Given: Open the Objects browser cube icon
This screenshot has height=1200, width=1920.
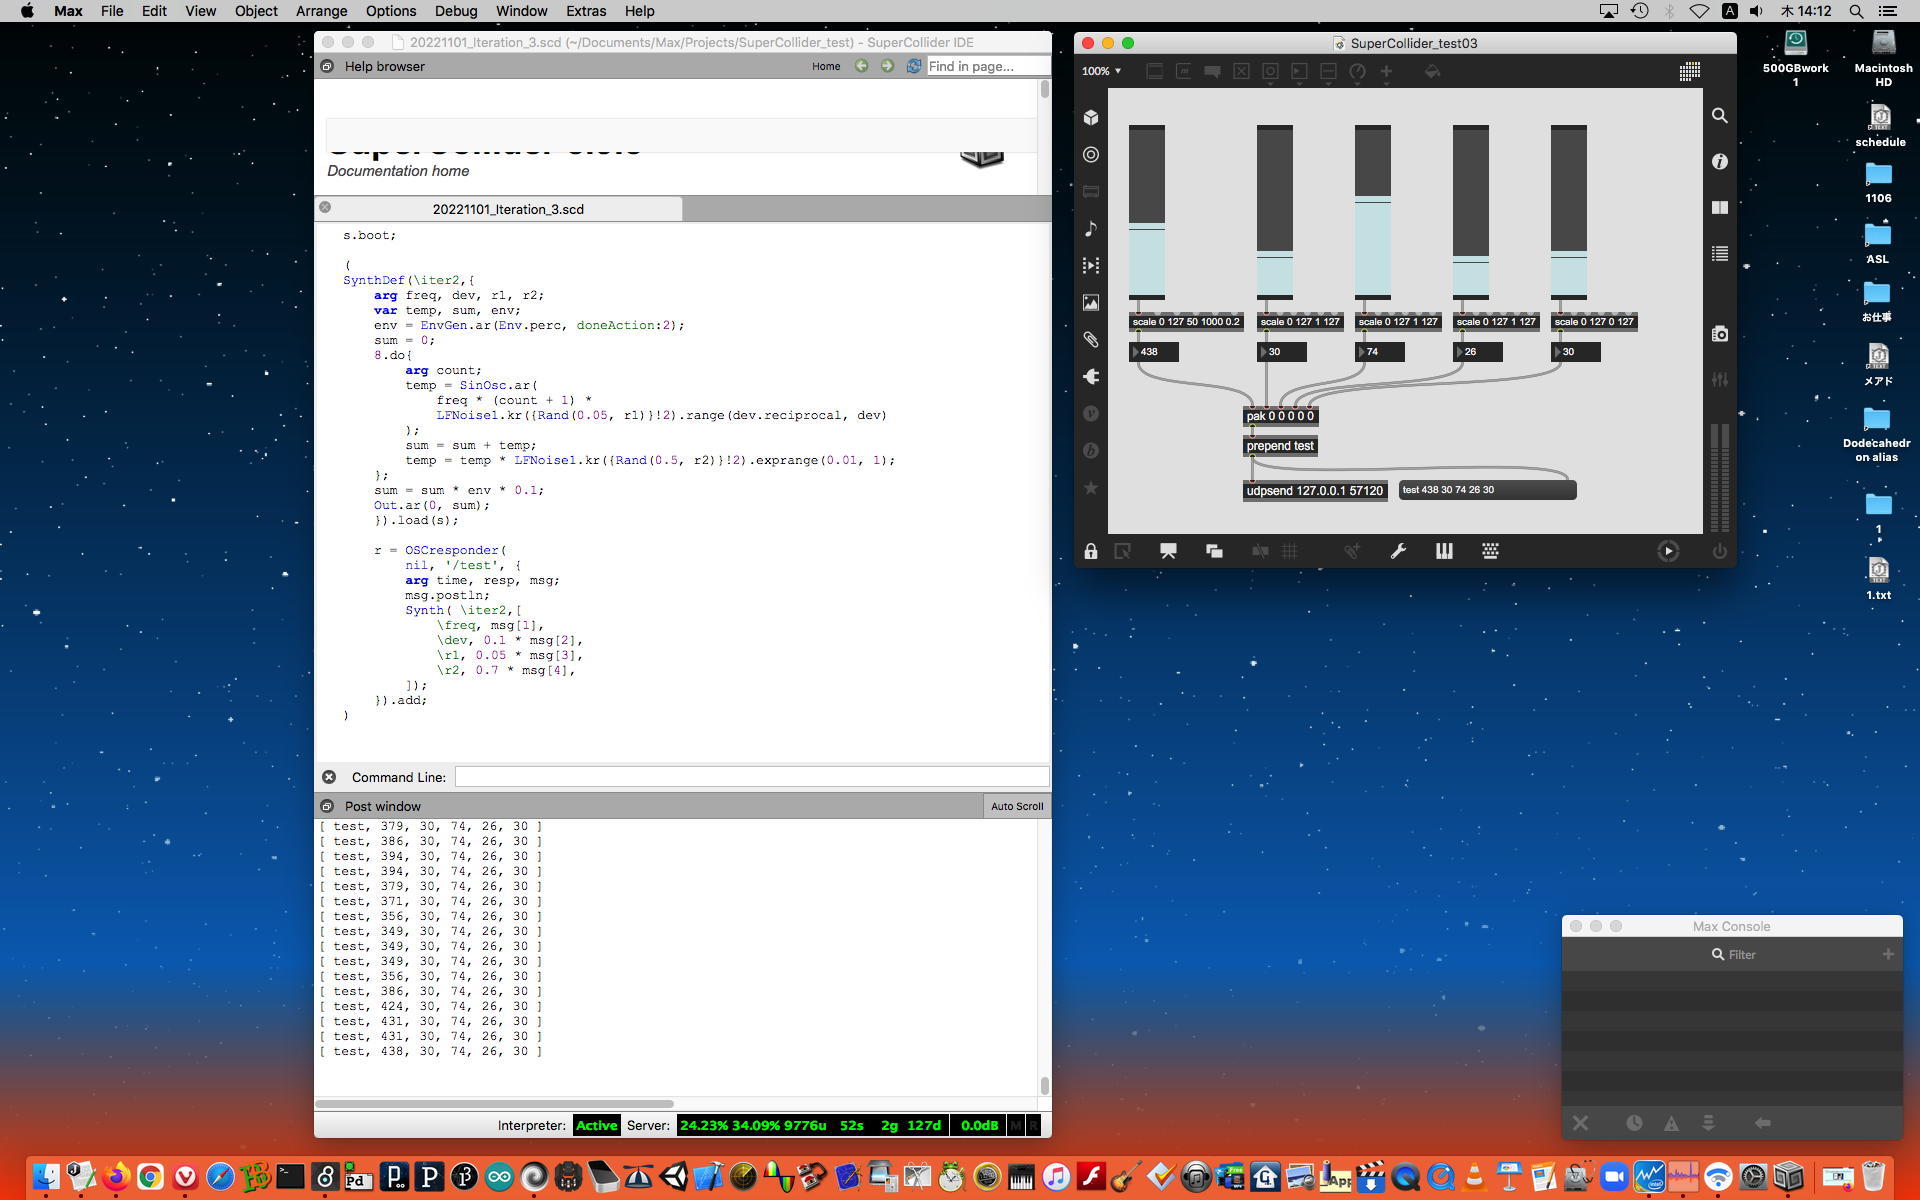Looking at the screenshot, I should point(1091,118).
